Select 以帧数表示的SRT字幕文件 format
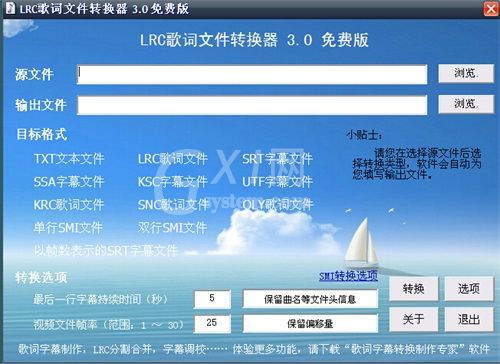Screen dimensions: 500x364 105,251
